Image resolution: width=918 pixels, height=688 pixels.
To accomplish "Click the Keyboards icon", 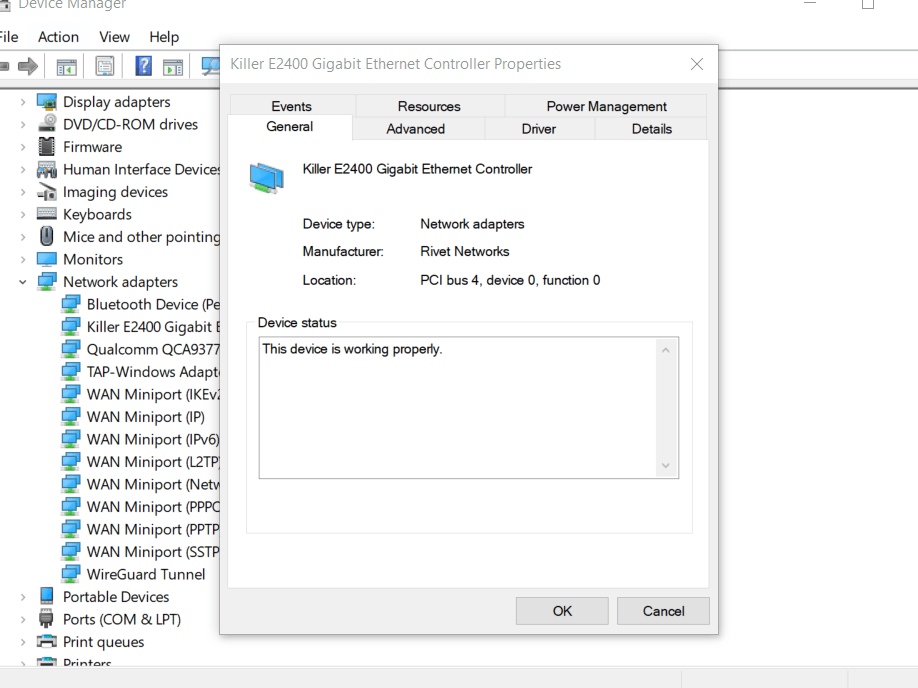I will (x=47, y=214).
